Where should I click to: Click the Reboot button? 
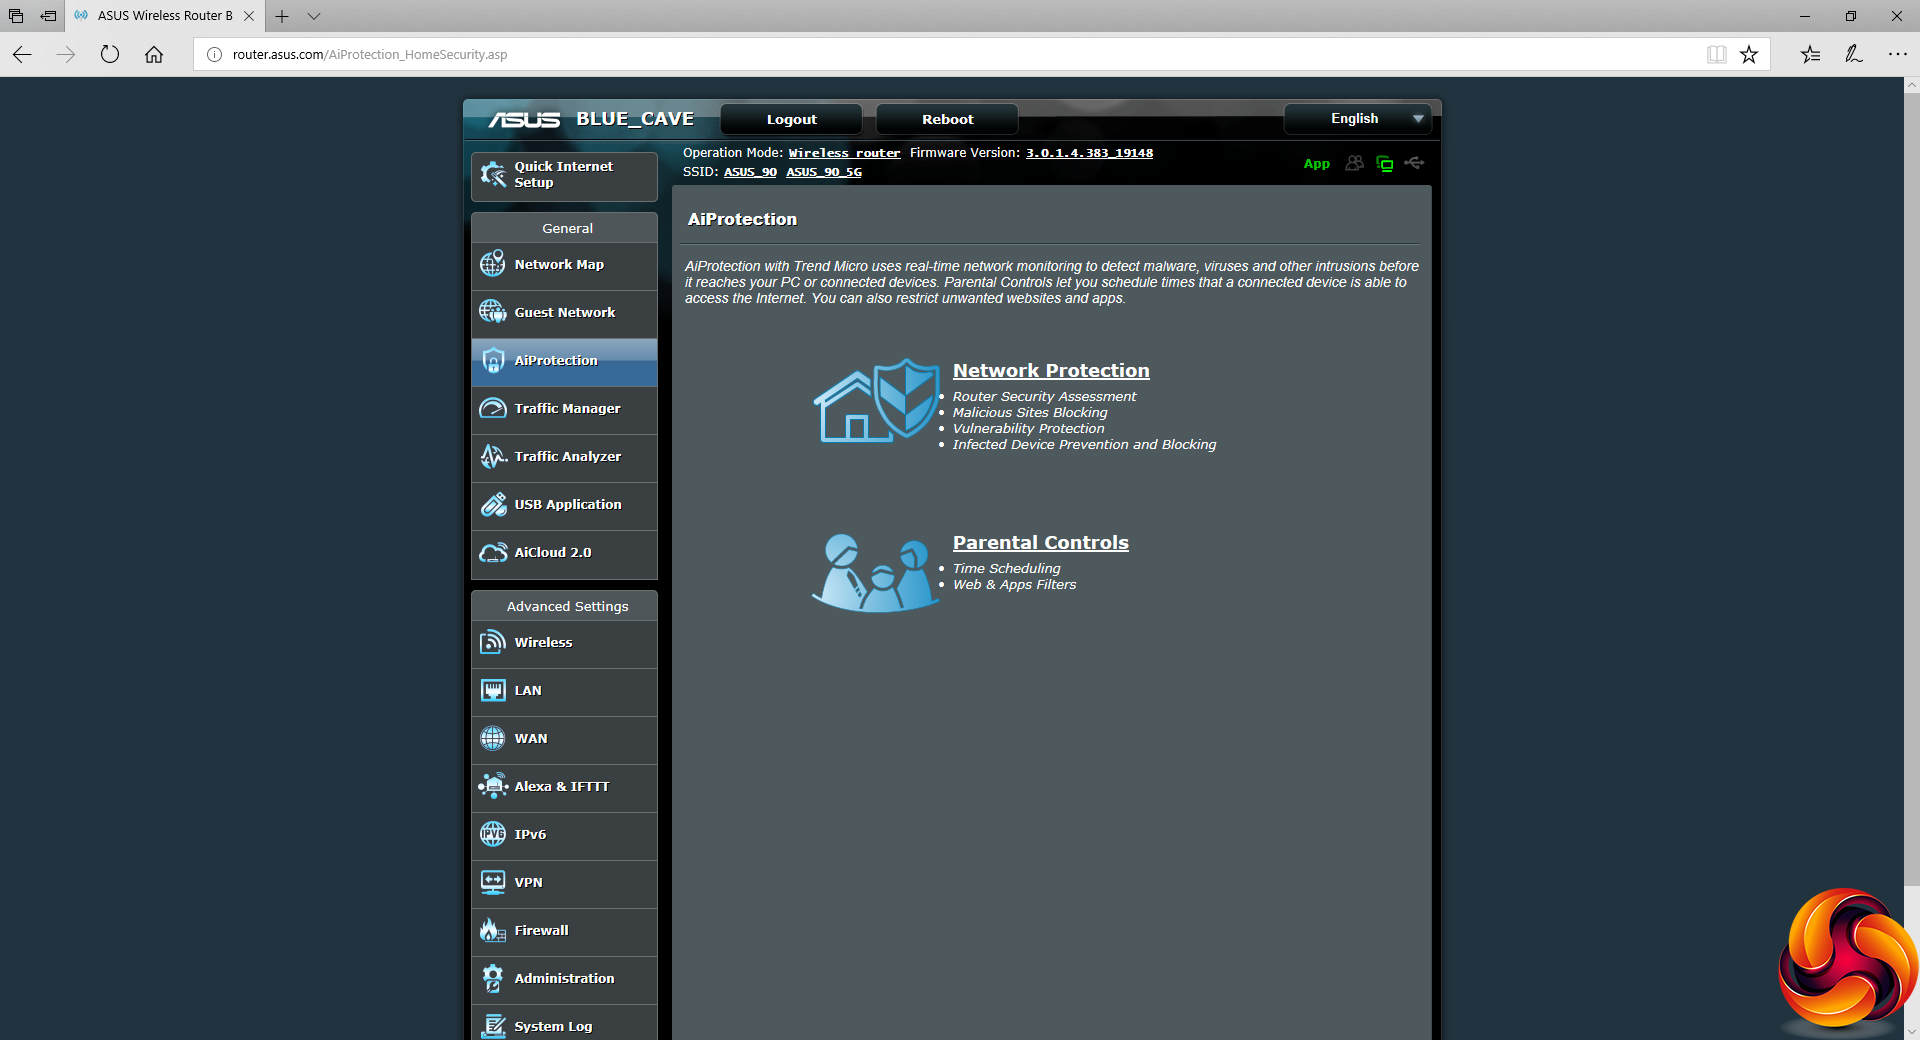(x=947, y=119)
